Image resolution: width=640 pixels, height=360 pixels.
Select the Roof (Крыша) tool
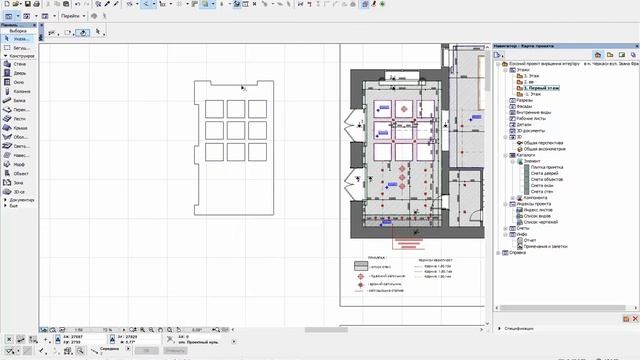point(16,128)
